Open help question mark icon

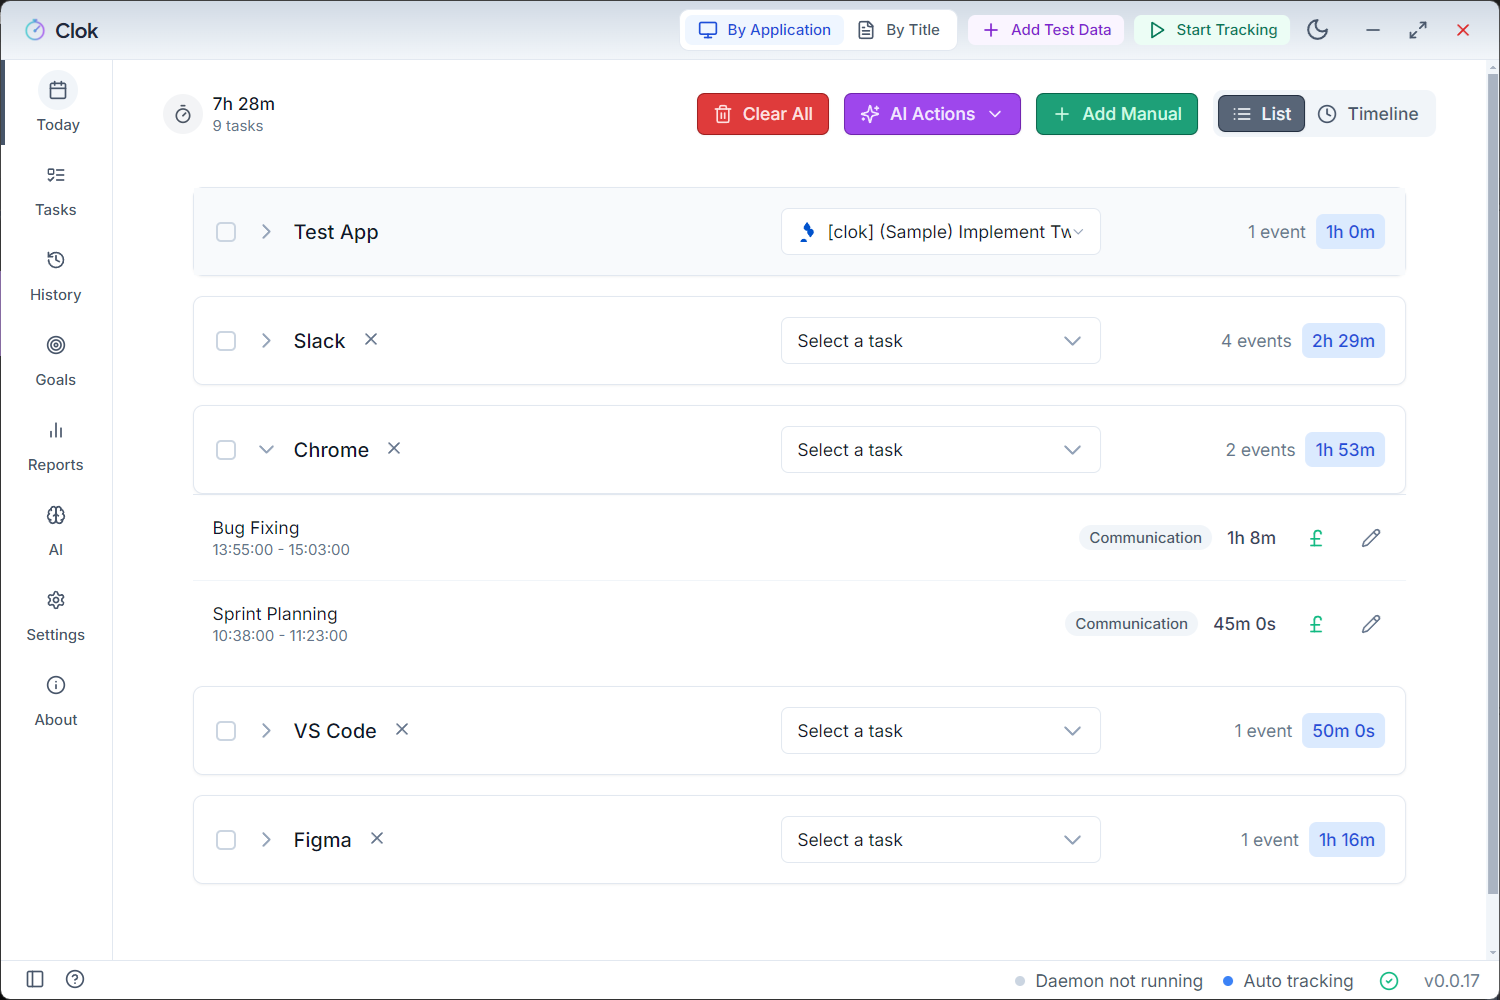(75, 979)
